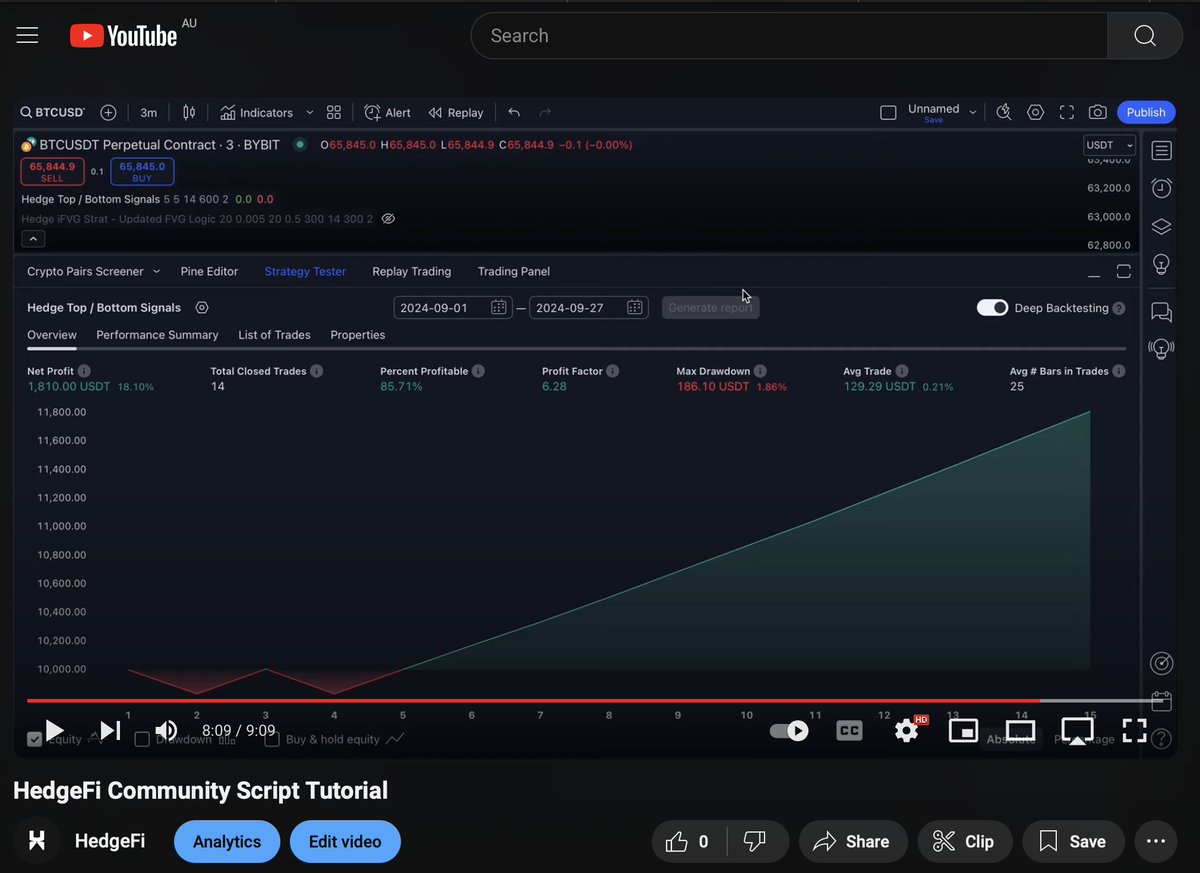Viewport: 1200px width, 873px height.
Task: Switch to the Strategy Tester tab
Action: point(305,271)
